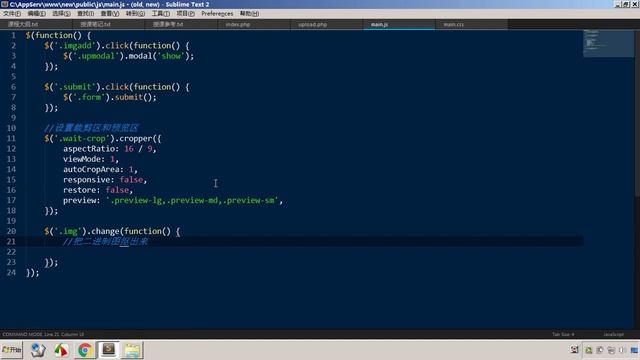Click 'submit();' call on line 7
This screenshot has height=360, width=640.
point(136,97)
